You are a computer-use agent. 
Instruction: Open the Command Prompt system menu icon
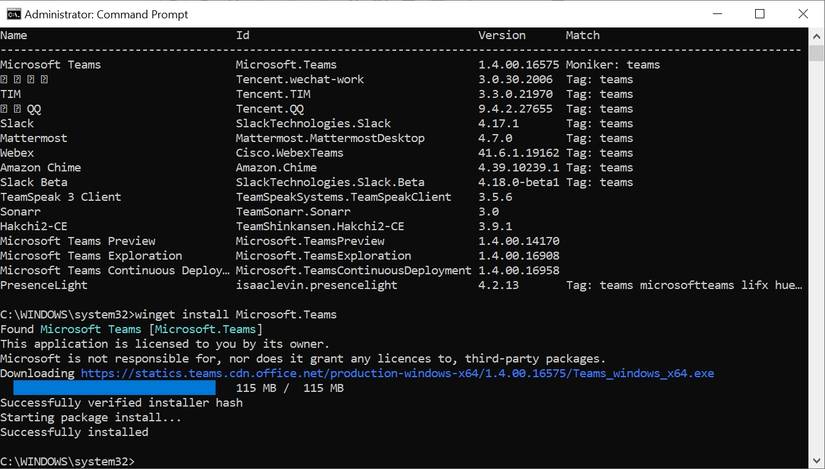point(12,14)
